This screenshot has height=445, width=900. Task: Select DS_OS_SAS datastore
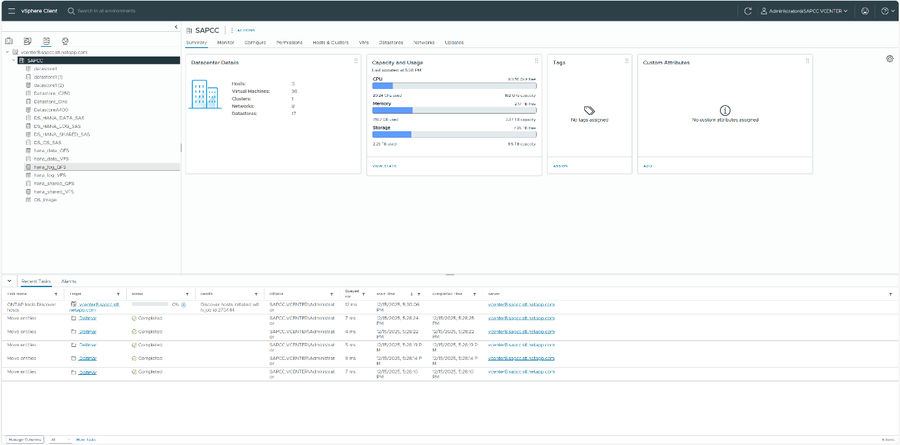coord(48,142)
